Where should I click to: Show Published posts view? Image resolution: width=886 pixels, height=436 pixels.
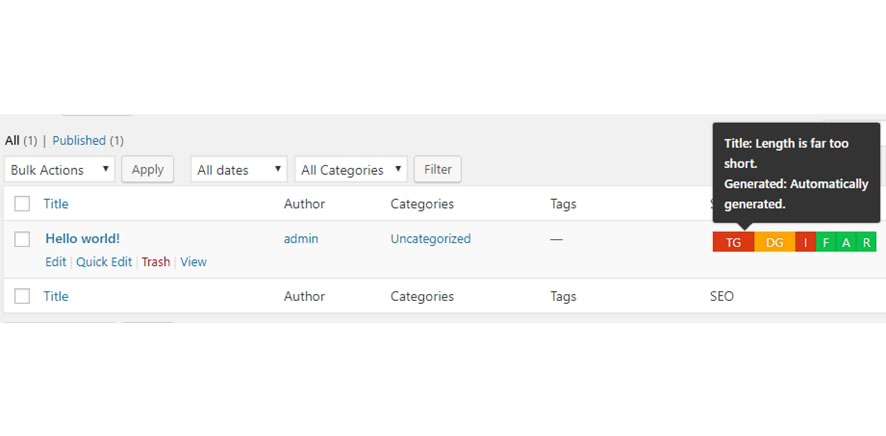pyautogui.click(x=79, y=140)
